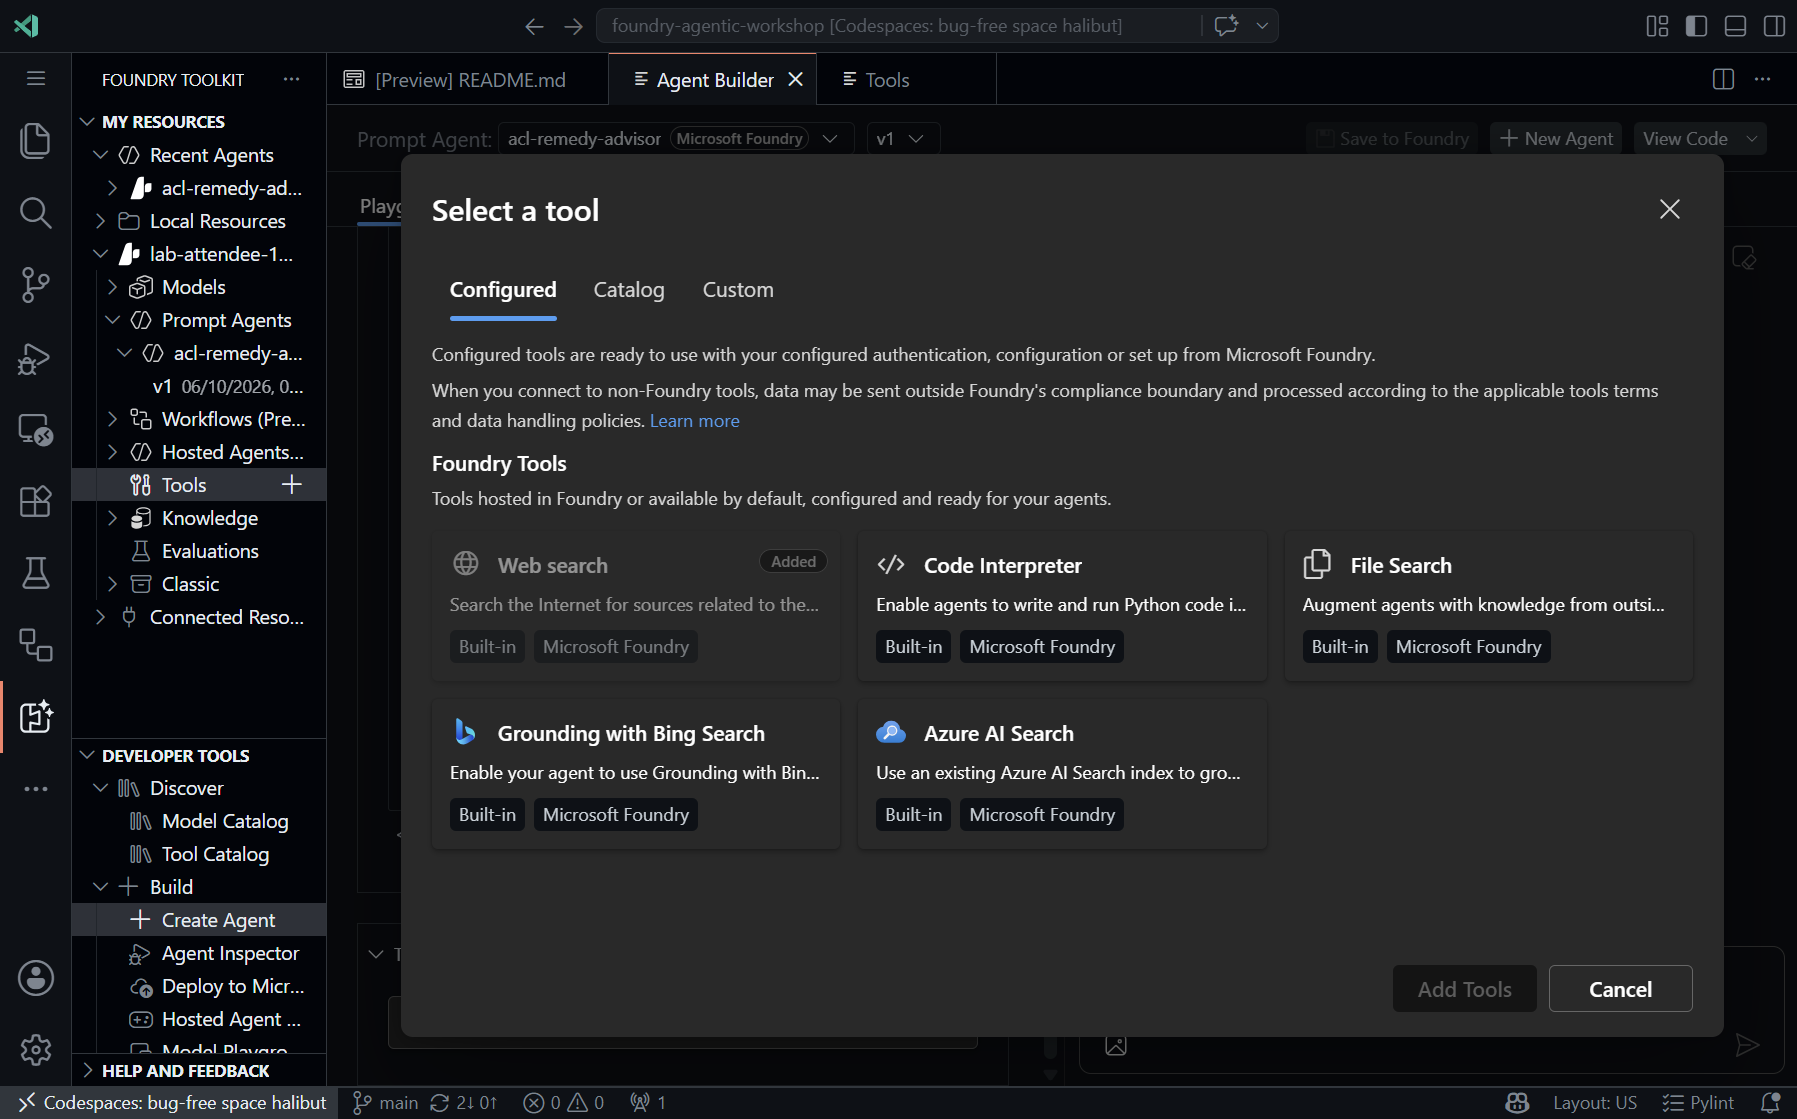
Task: Open the View Code dropdown arrow
Action: click(1752, 139)
